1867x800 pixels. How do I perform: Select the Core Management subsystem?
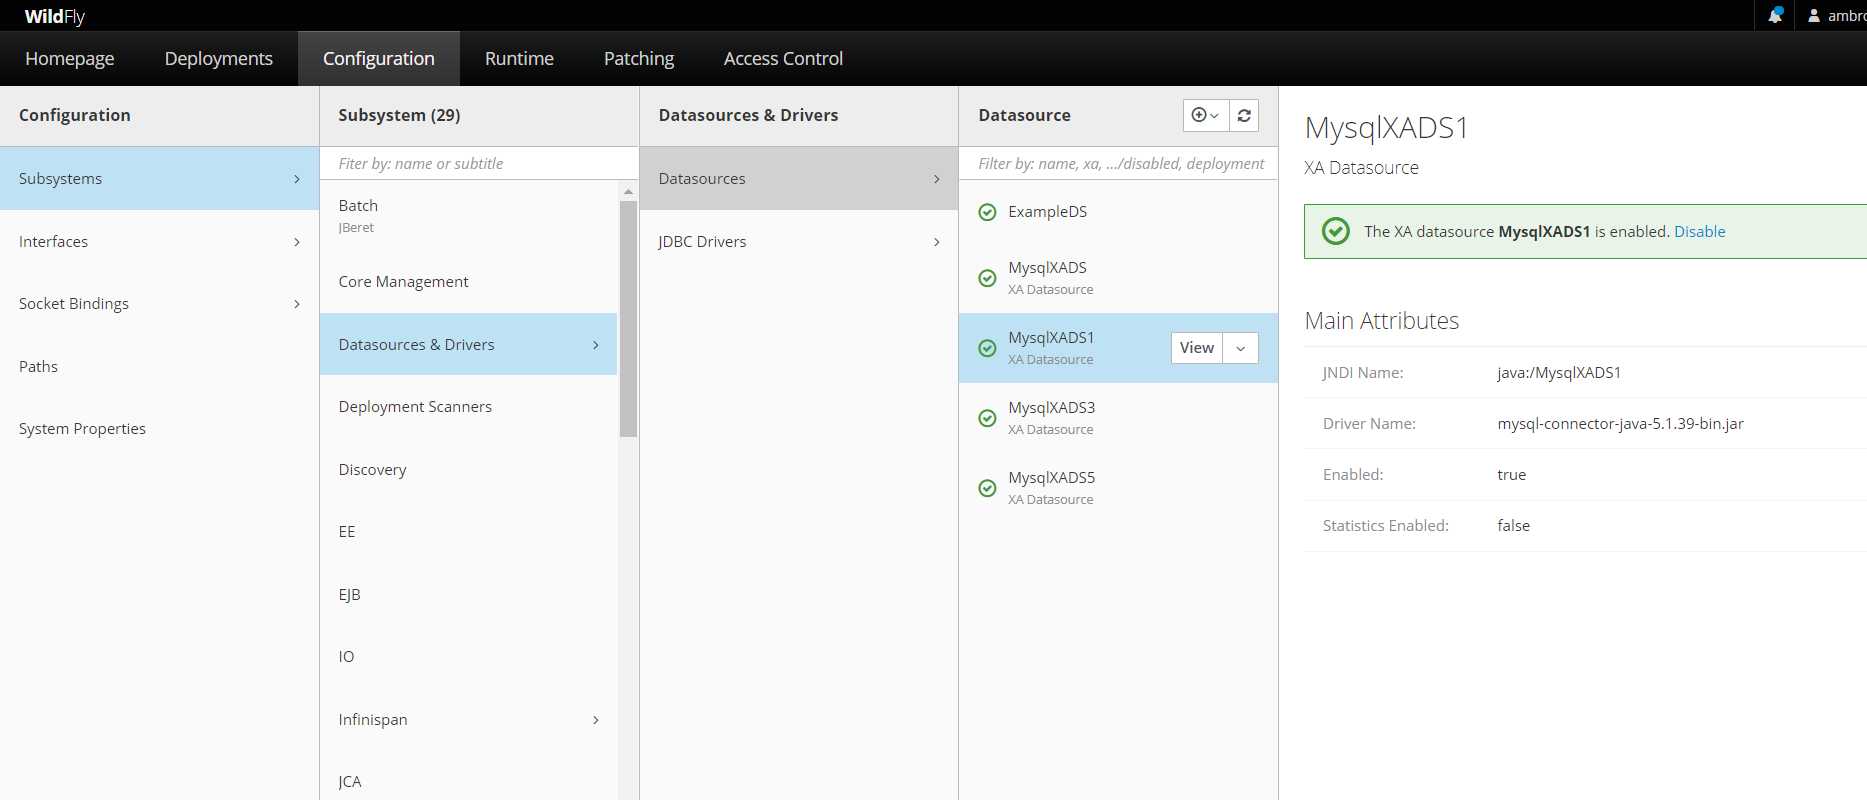[468, 282]
